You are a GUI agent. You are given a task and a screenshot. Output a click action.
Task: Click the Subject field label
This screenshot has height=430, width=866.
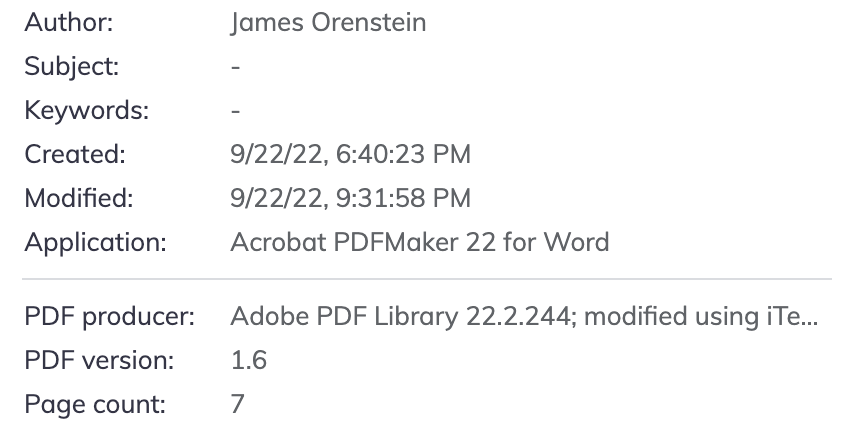(71, 67)
